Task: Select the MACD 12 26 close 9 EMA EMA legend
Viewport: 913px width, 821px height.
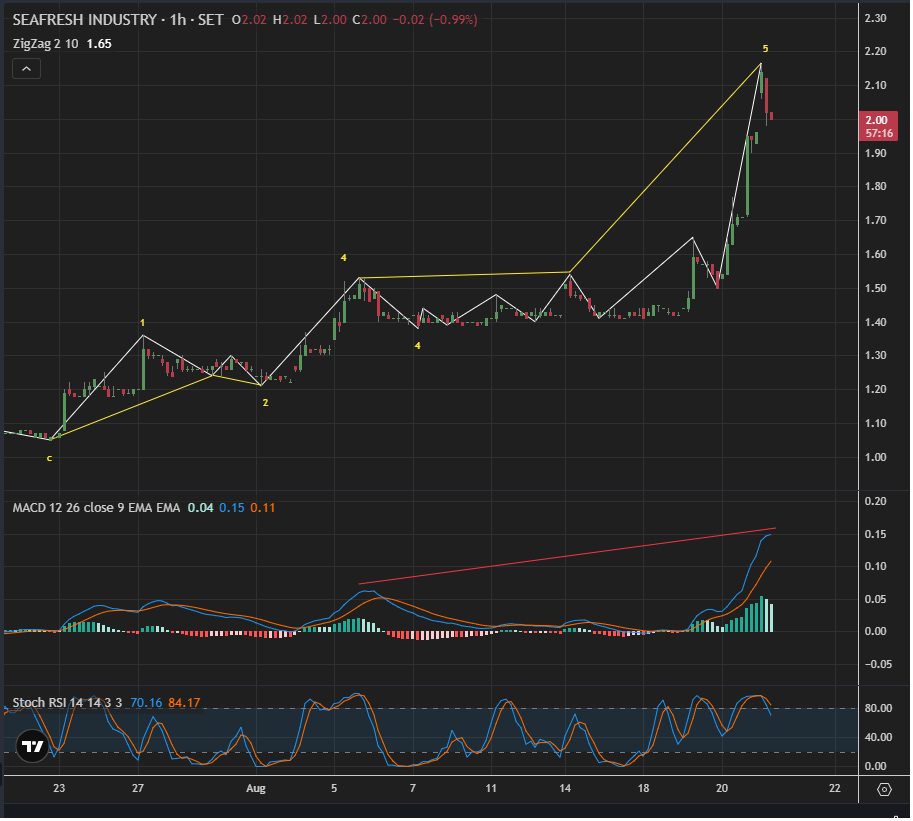Action: click(x=97, y=509)
